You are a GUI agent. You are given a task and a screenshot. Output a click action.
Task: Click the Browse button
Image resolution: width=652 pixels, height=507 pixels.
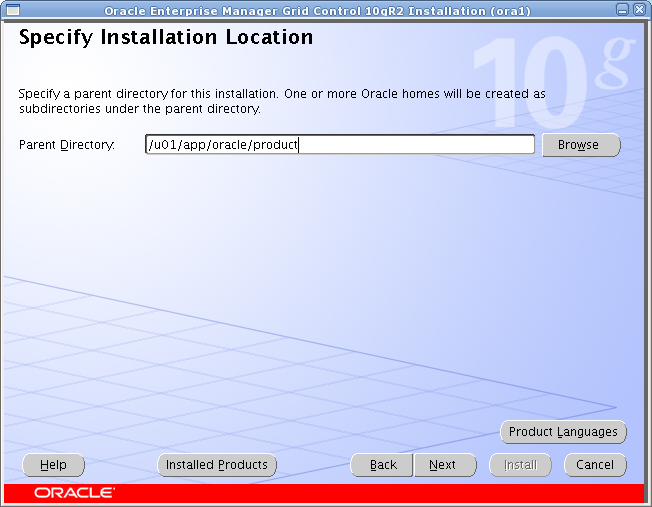click(581, 145)
